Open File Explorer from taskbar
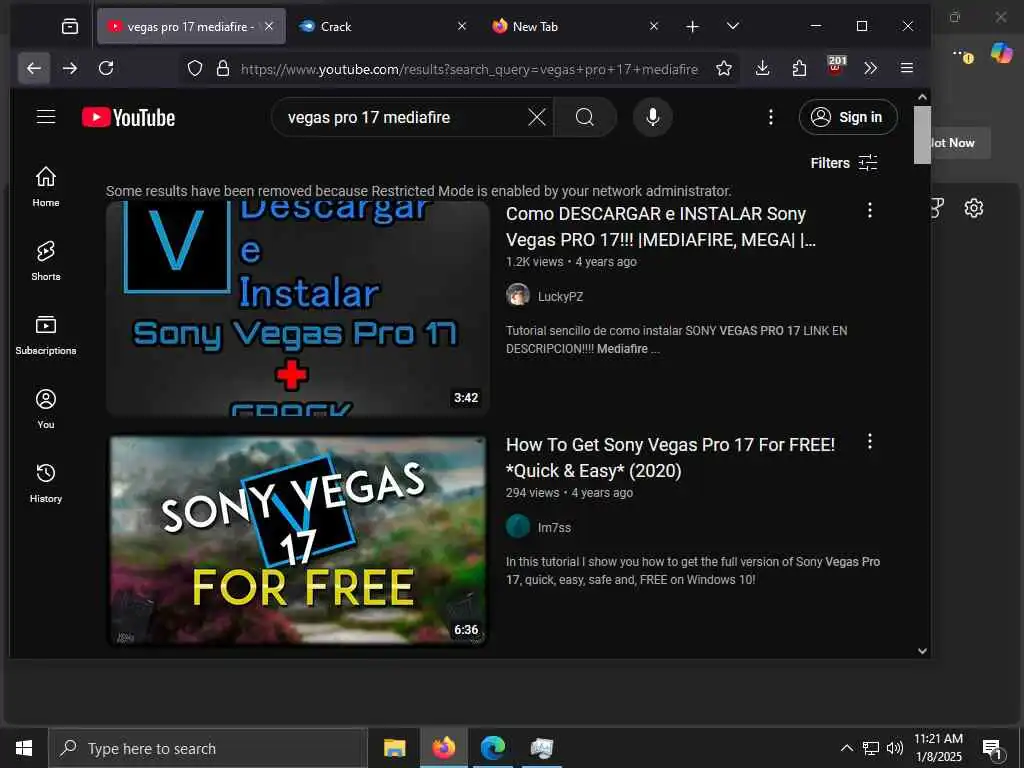The height and width of the screenshot is (768, 1024). pyautogui.click(x=394, y=748)
